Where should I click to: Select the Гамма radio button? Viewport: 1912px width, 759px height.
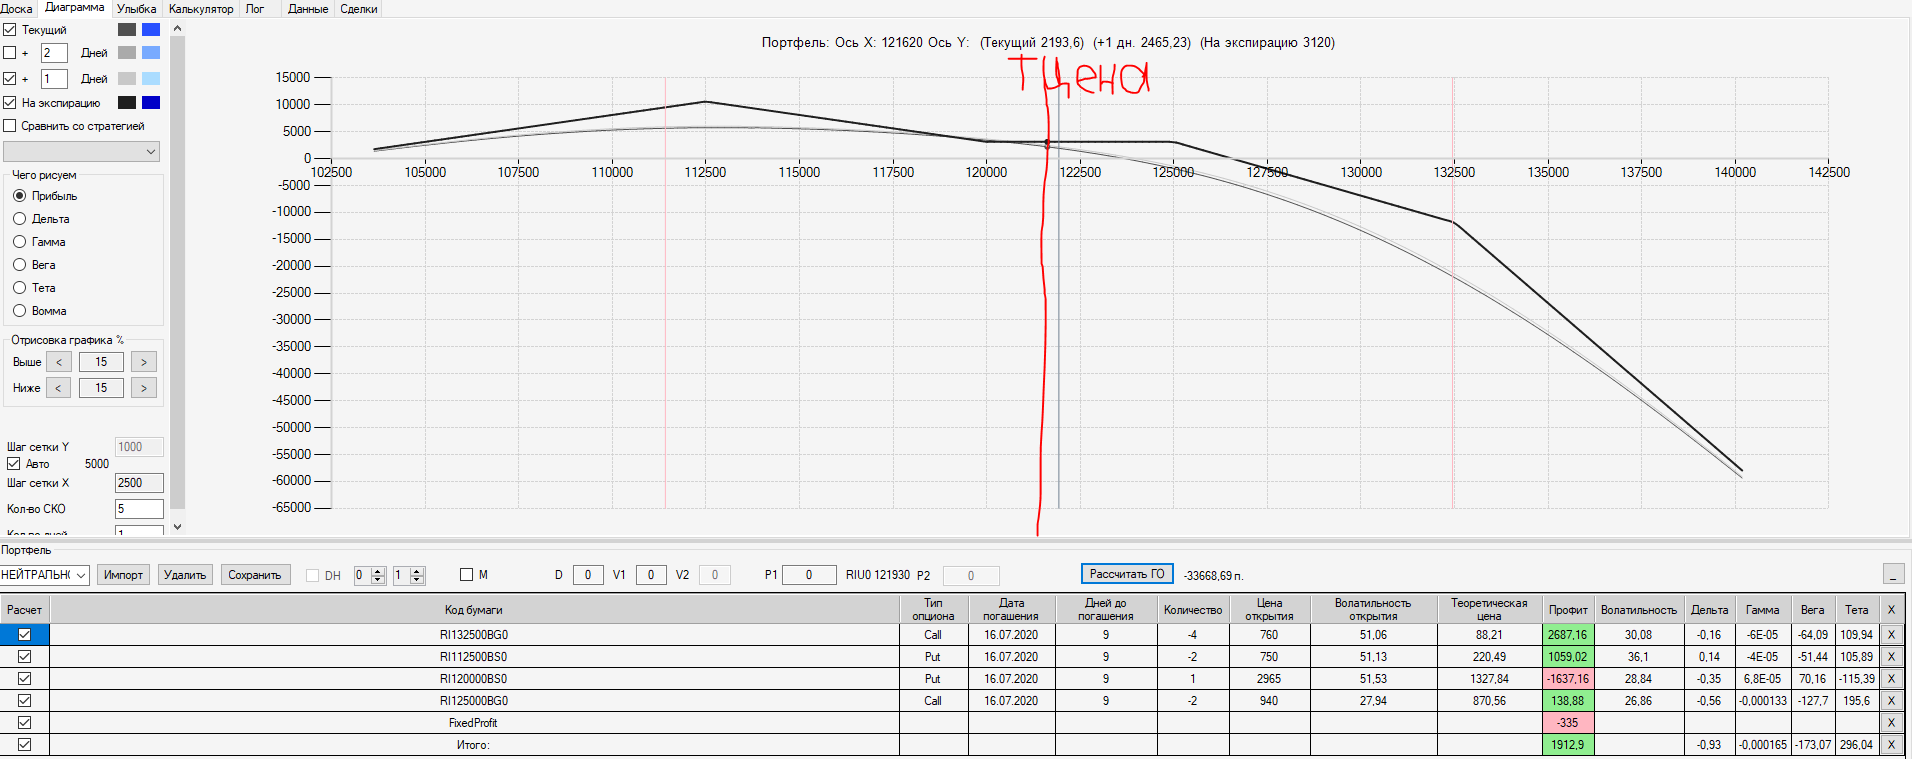pos(19,242)
